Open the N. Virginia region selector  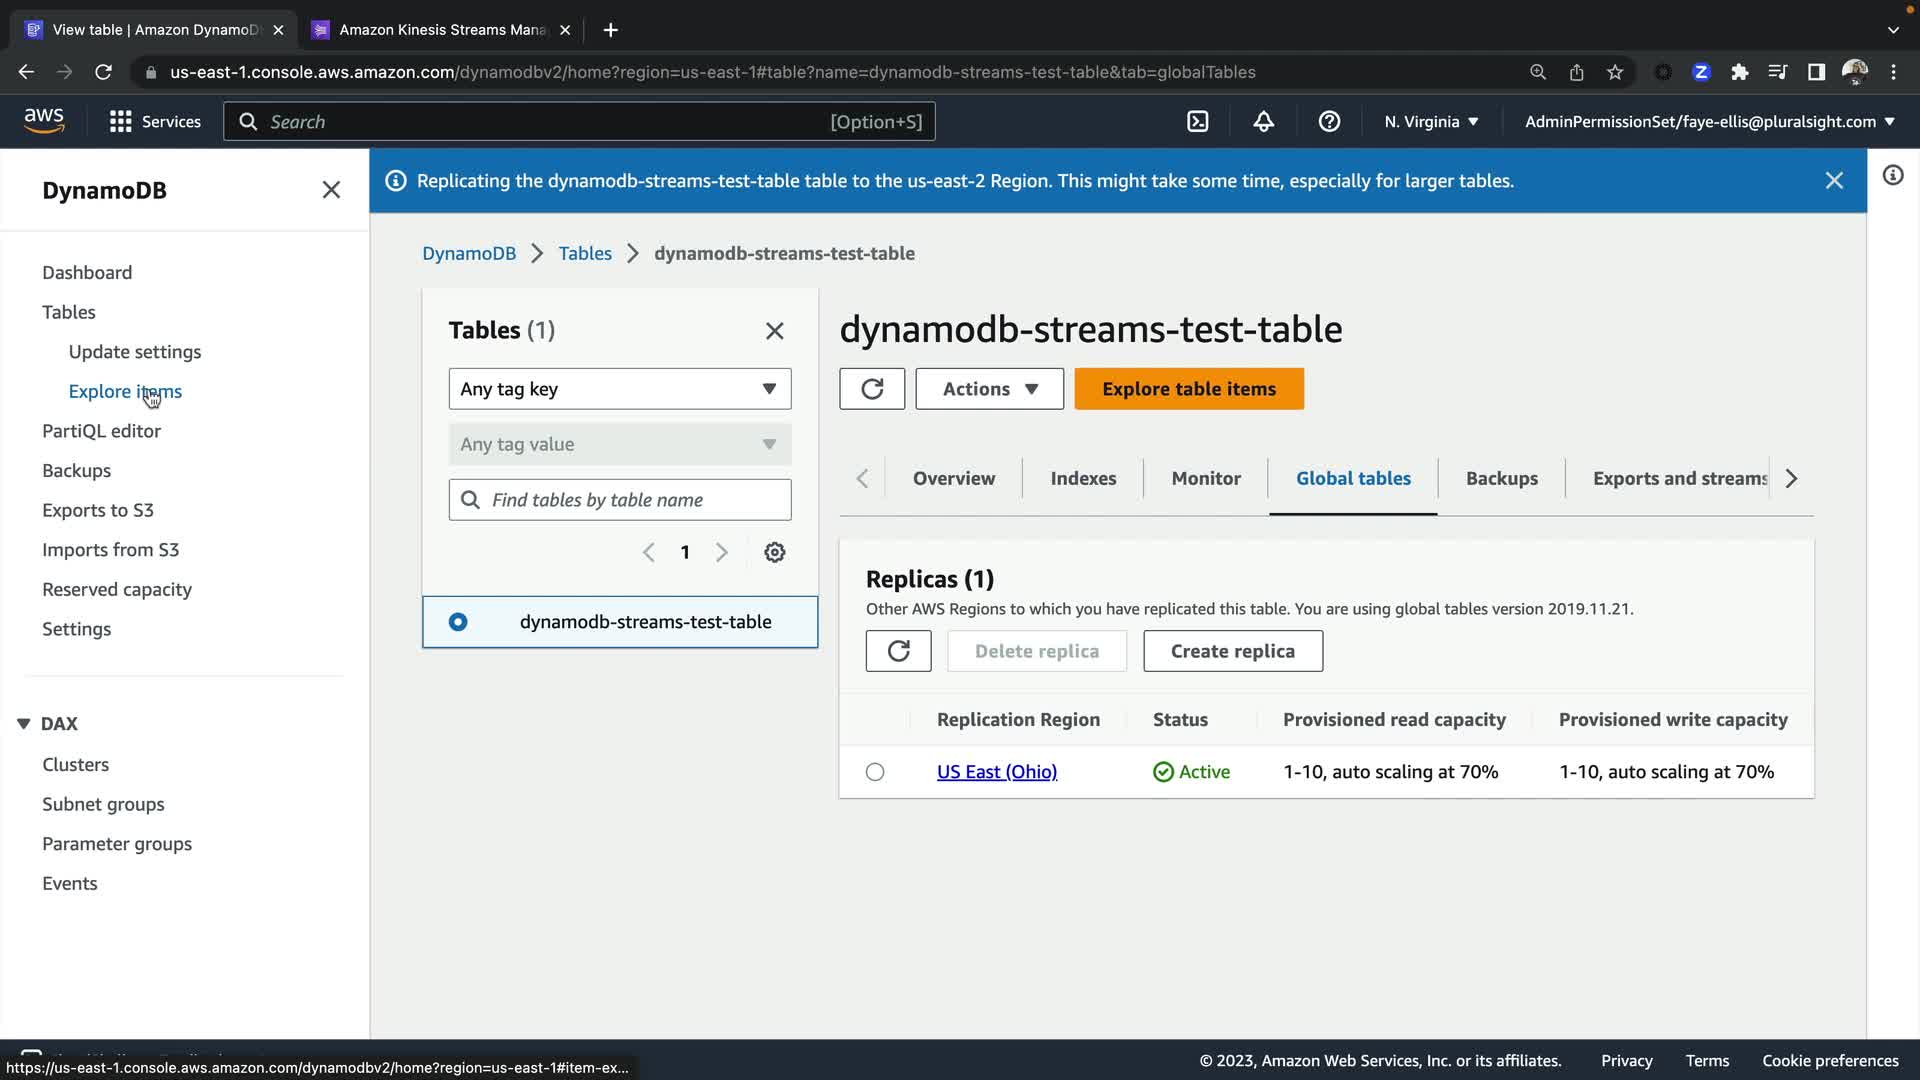click(1431, 122)
